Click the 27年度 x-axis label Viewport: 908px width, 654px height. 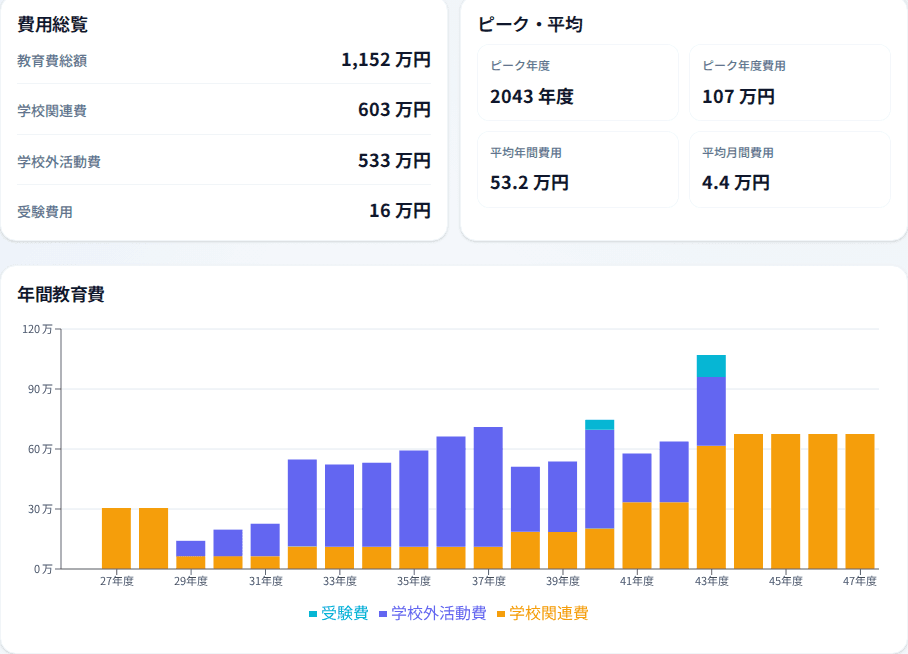116,581
